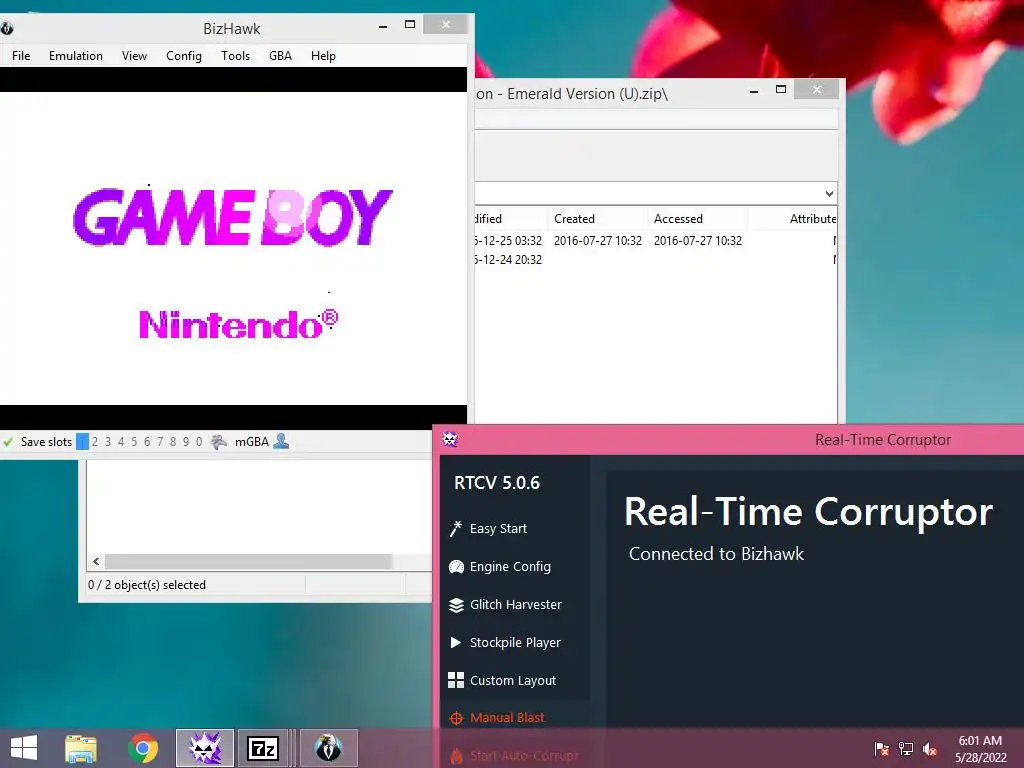The height and width of the screenshot is (768, 1024).
Task: Click the Connected to Bizhawk status text
Action: [x=716, y=554]
